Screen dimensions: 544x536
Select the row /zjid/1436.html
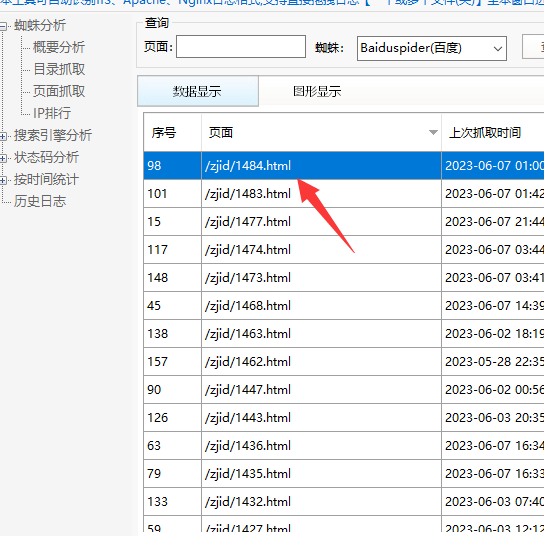click(344, 446)
